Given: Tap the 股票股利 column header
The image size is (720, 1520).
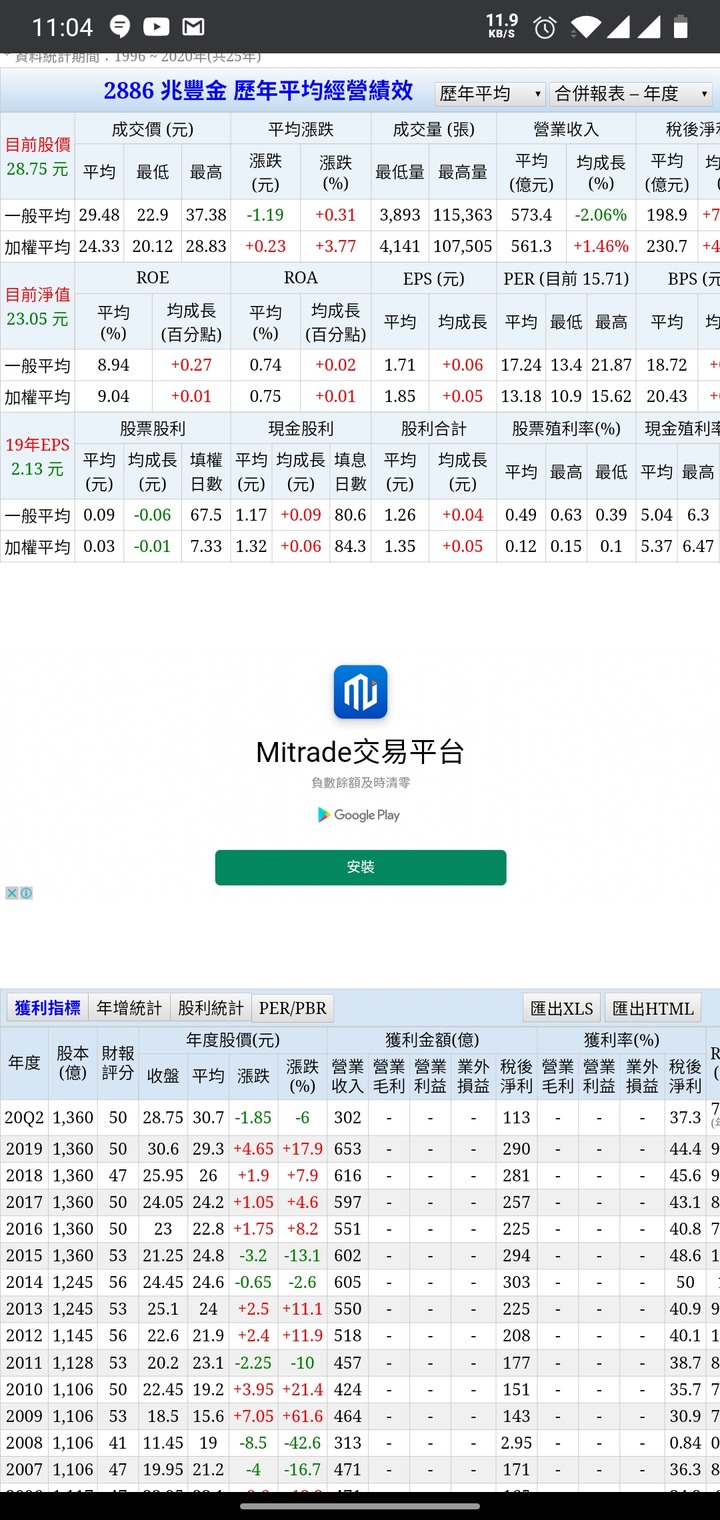Looking at the screenshot, I should click(x=153, y=428).
